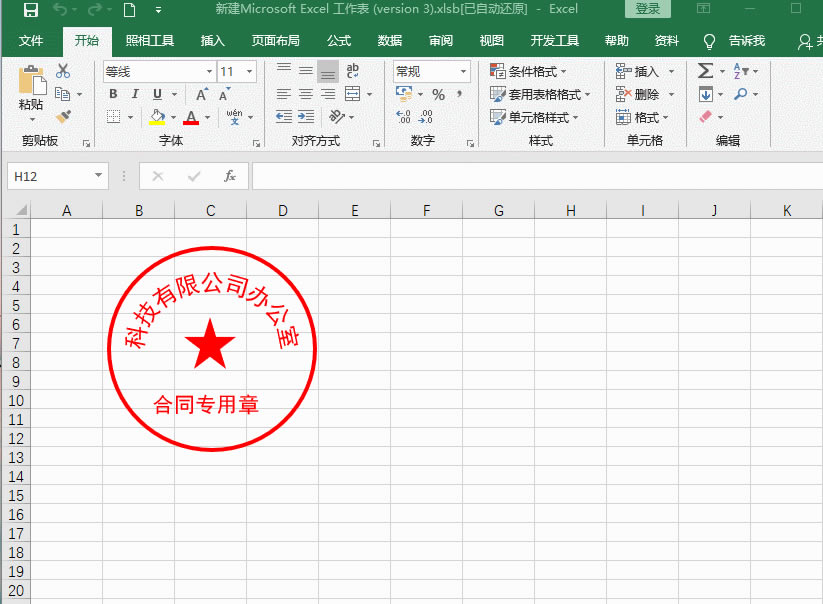Click the increase decimal icon
This screenshot has width=823, height=604.
point(401,117)
